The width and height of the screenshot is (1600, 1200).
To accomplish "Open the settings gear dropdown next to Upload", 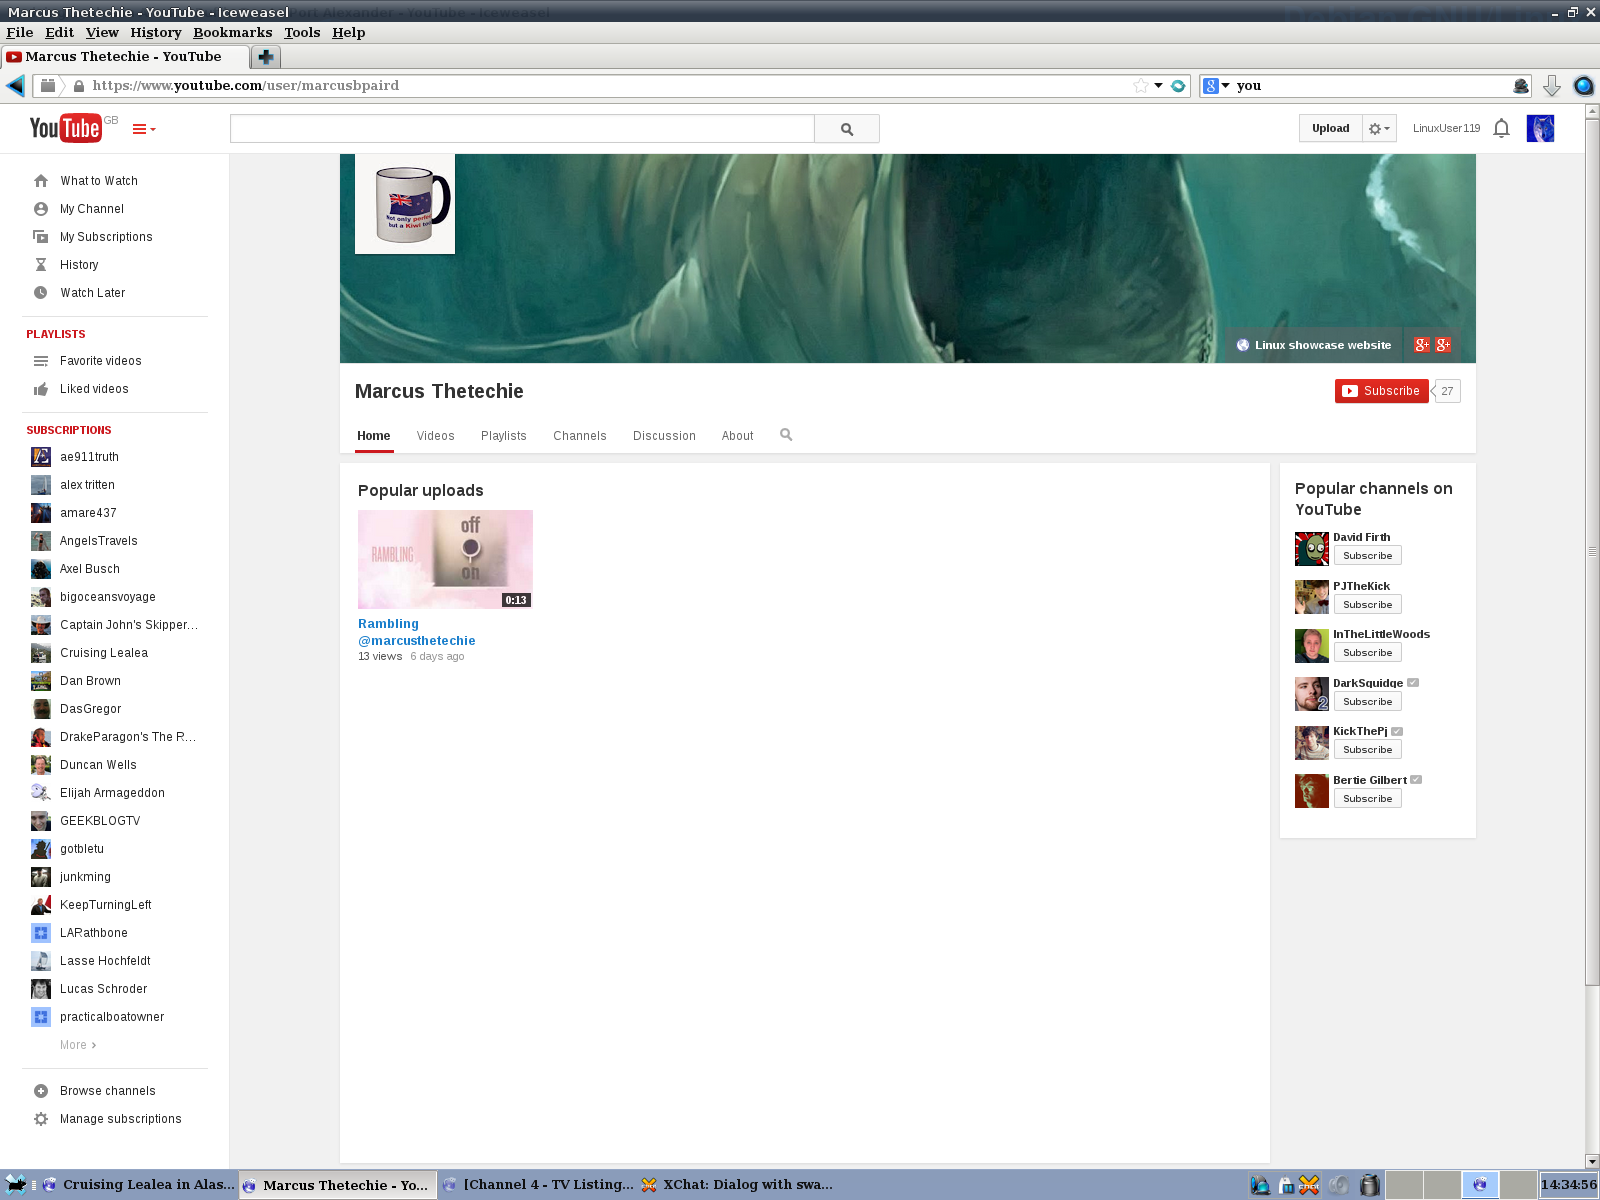I will 1379,129.
